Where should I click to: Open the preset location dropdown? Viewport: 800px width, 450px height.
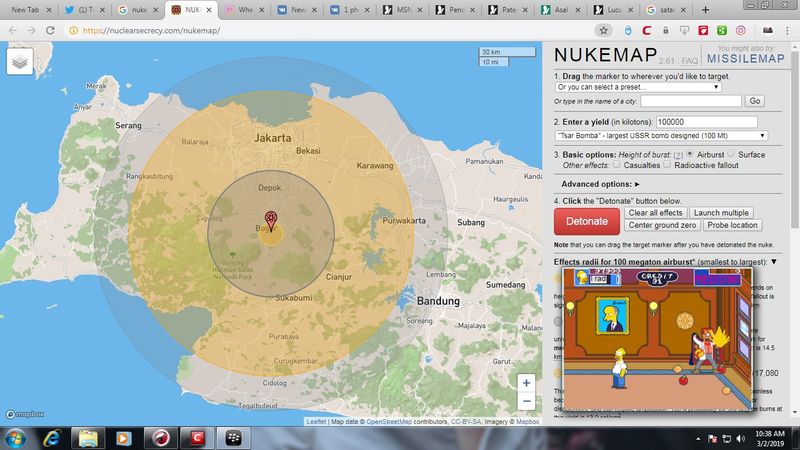point(638,87)
